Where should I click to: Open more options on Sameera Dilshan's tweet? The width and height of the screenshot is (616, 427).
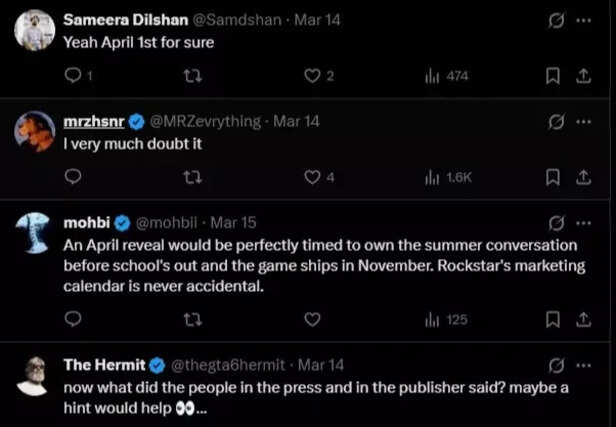[x=584, y=20]
